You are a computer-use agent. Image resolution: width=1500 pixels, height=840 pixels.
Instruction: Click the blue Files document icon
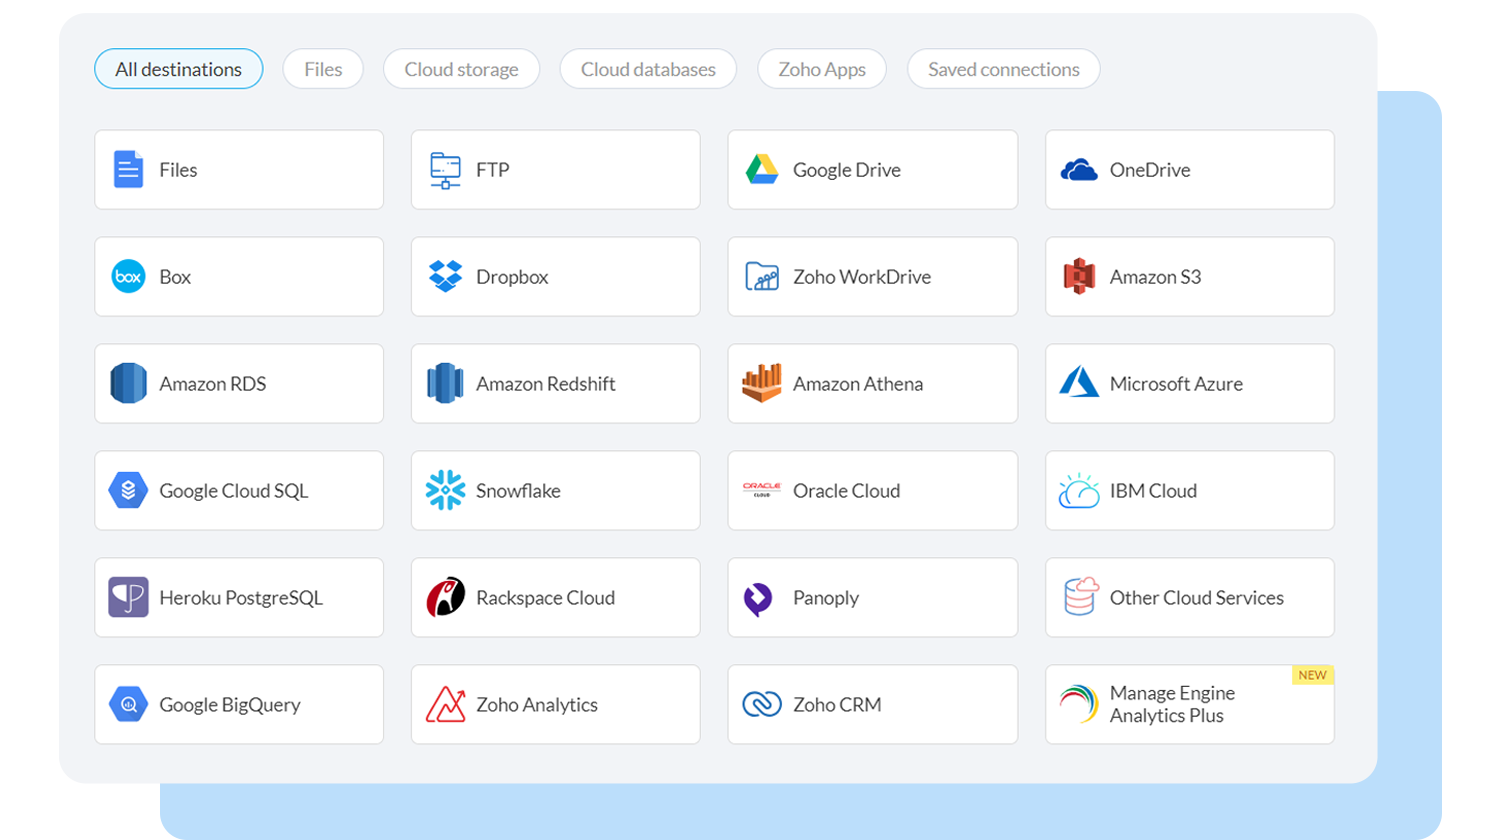(x=128, y=170)
